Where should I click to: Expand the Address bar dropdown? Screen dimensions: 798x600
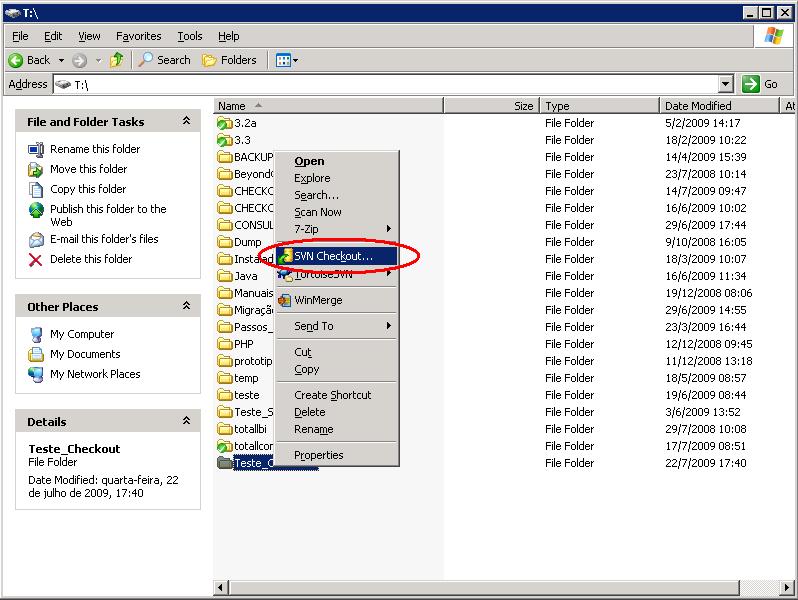tap(726, 84)
